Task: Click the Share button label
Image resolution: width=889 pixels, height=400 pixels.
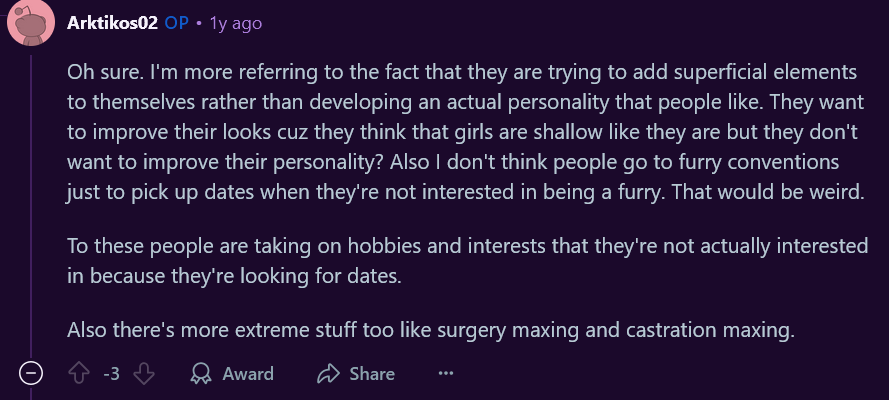Action: click(372, 374)
